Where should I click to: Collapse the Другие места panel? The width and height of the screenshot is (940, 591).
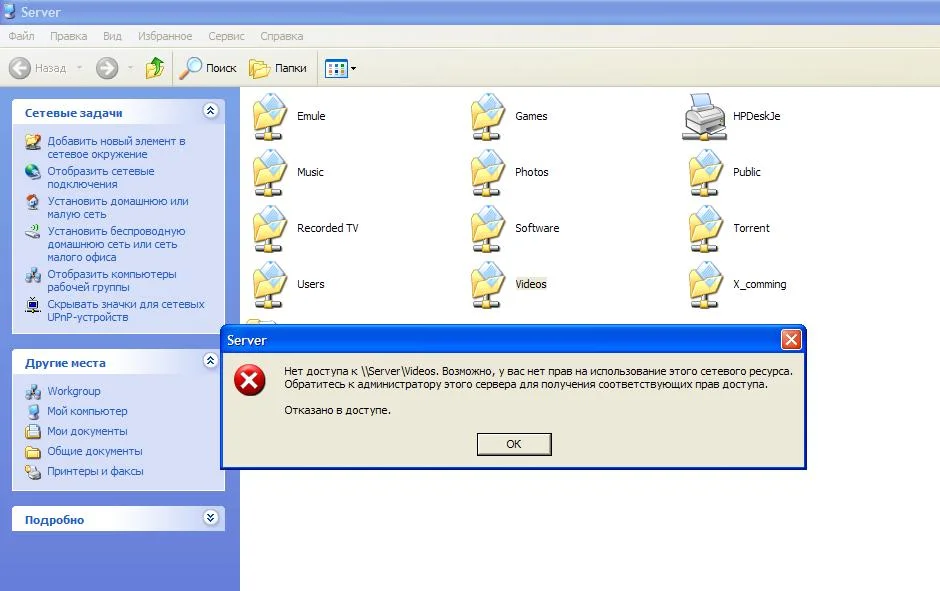(210, 361)
